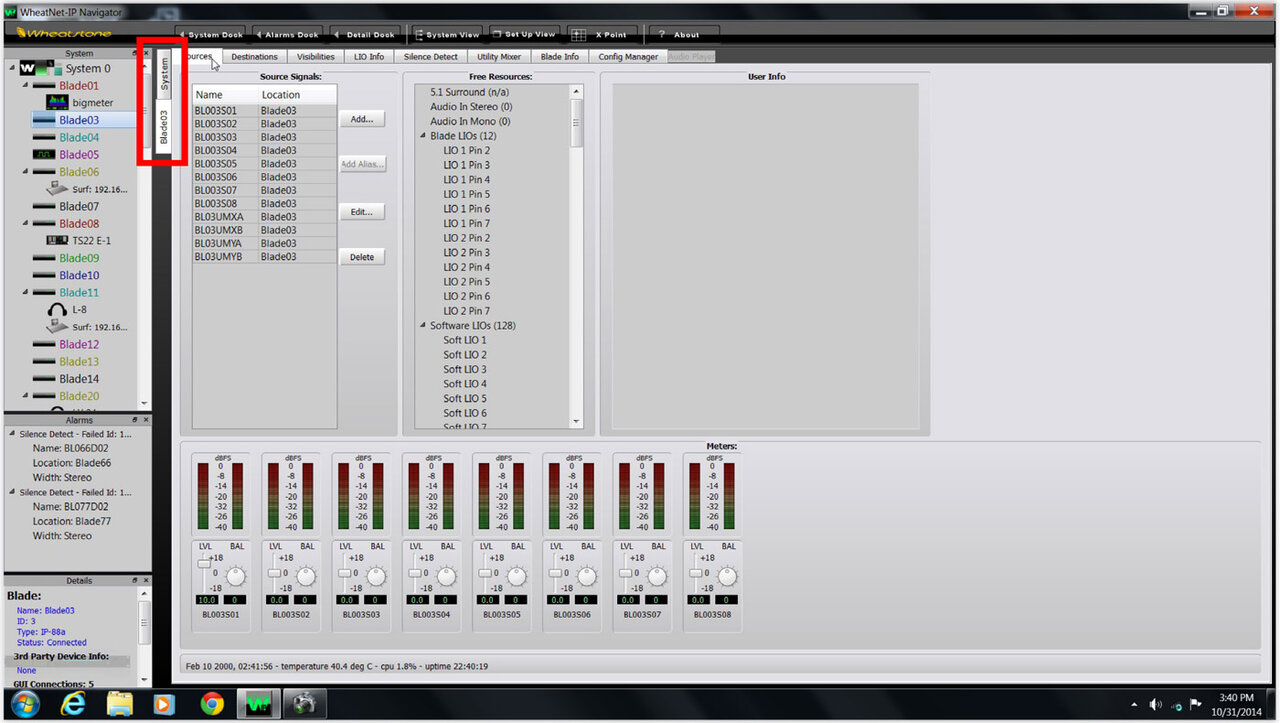Launch Google Chrome from taskbar
The width and height of the screenshot is (1280, 723).
(211, 704)
